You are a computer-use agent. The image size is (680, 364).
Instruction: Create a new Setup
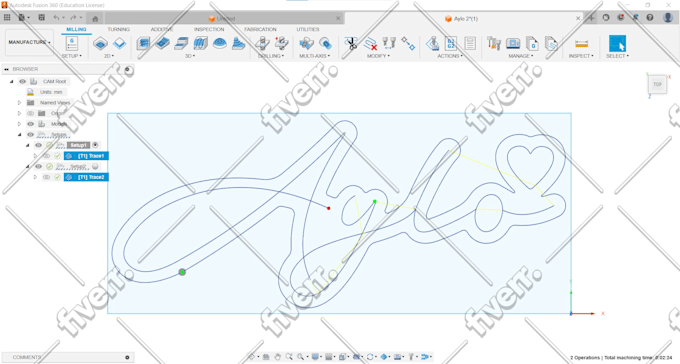coord(72,43)
